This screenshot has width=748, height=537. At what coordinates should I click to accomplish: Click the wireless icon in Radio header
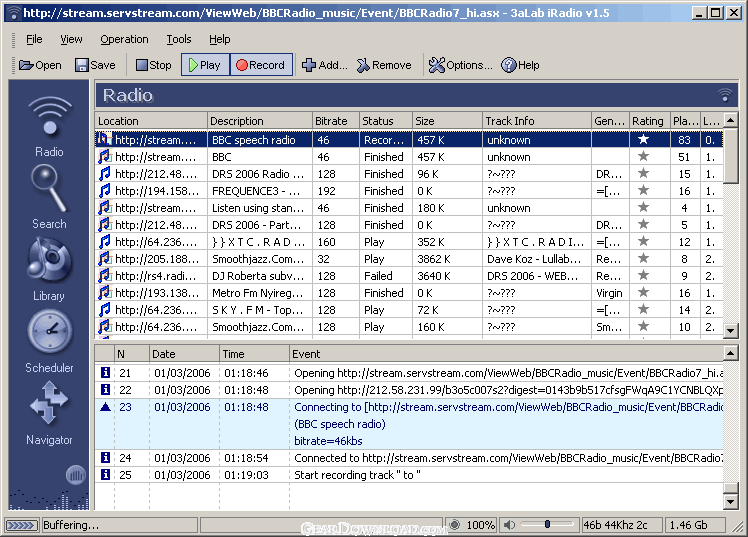click(725, 95)
